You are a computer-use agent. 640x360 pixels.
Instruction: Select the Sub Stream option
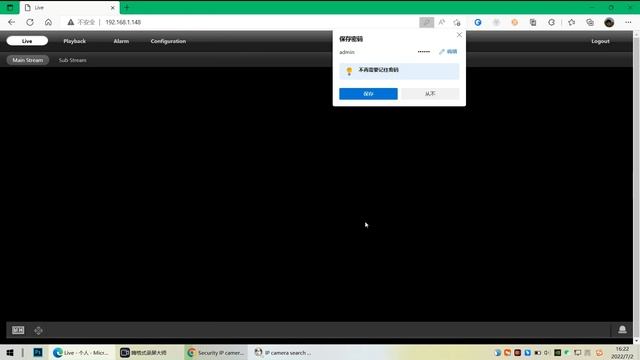[x=73, y=60]
